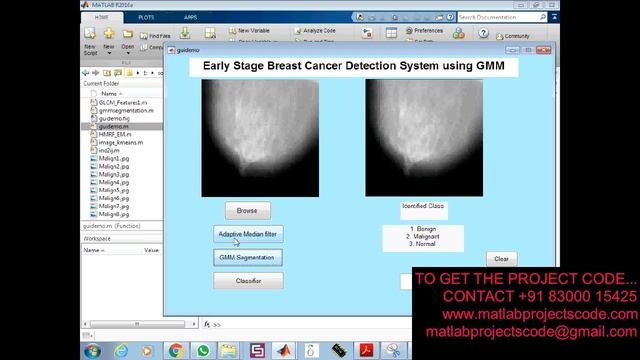Click New Variable in the toolstrip
The height and width of the screenshot is (360, 640).
tap(249, 31)
